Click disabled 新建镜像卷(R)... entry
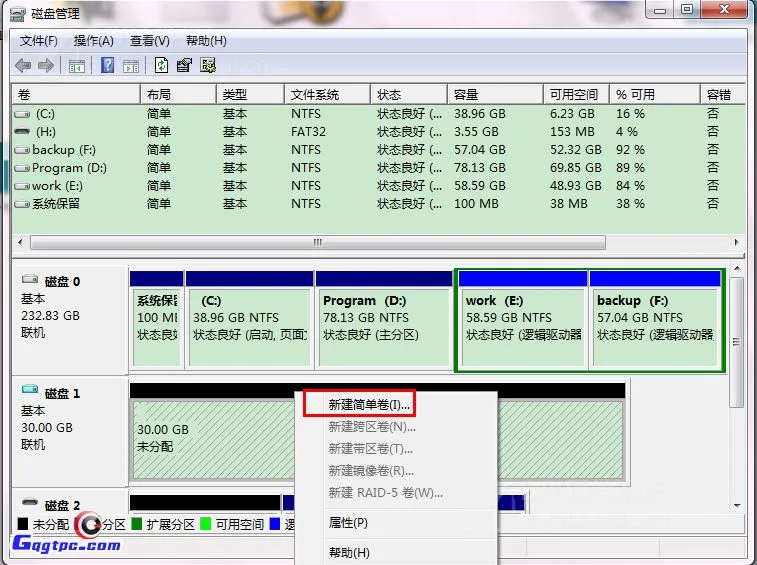 pos(371,471)
